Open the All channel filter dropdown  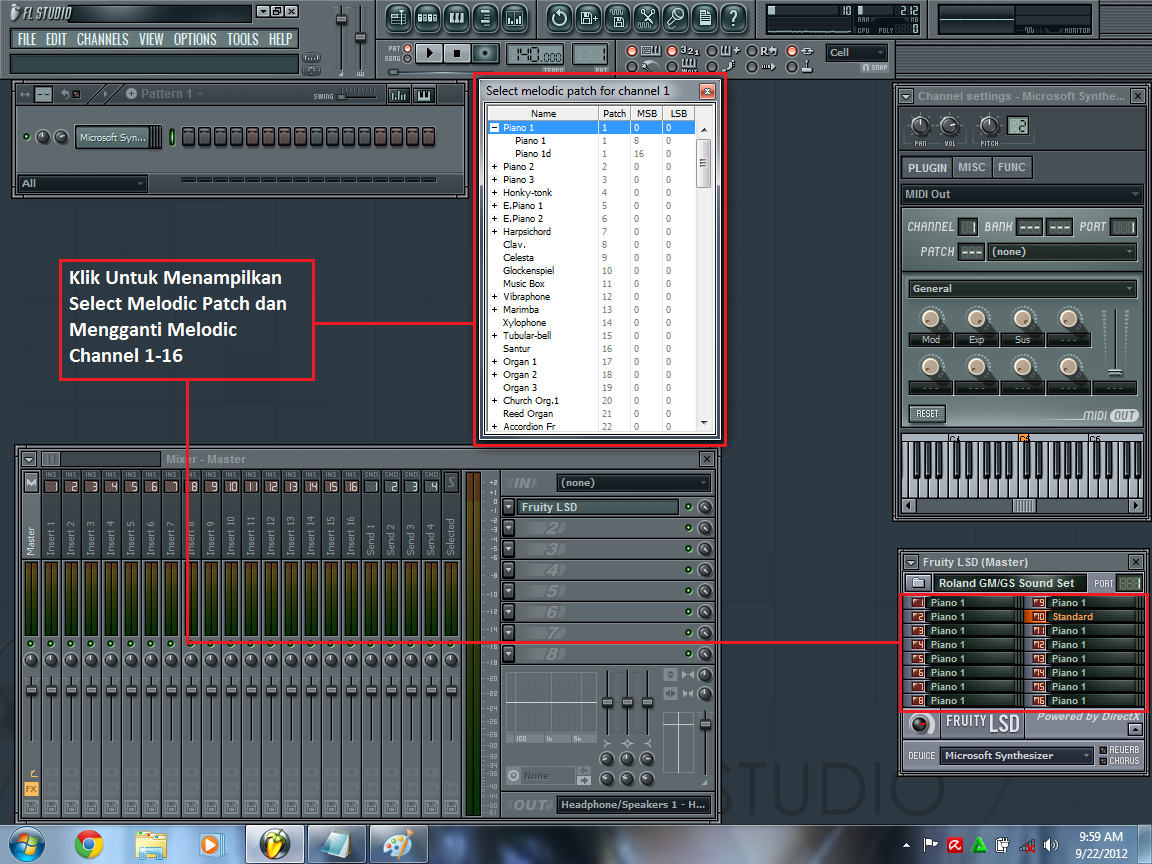point(82,183)
